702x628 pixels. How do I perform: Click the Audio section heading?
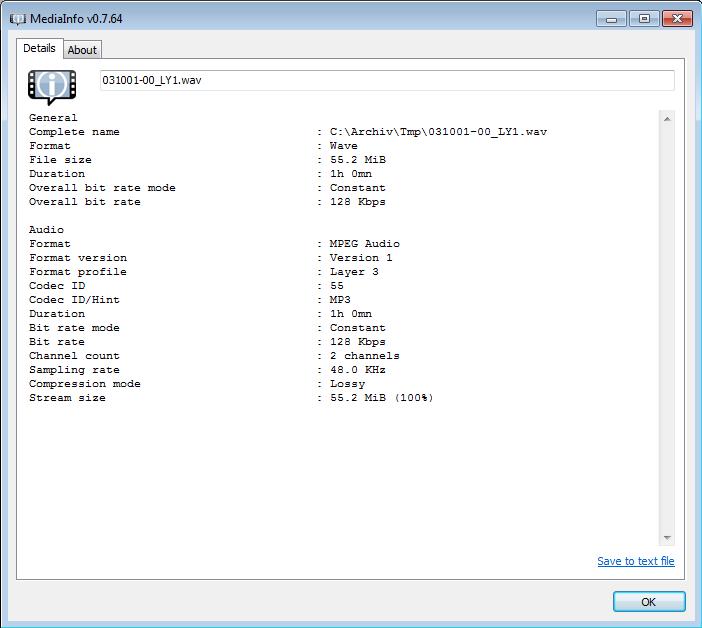(46, 230)
